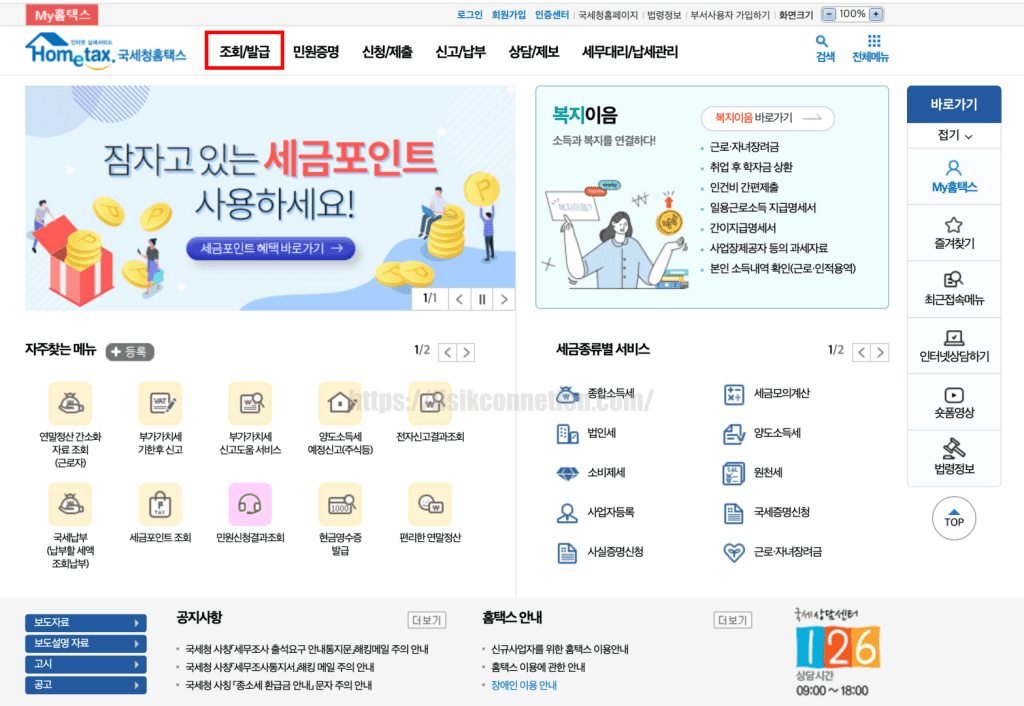1024x706 pixels.
Task: Click 현금영수증 발급 icon
Action: coord(340,504)
